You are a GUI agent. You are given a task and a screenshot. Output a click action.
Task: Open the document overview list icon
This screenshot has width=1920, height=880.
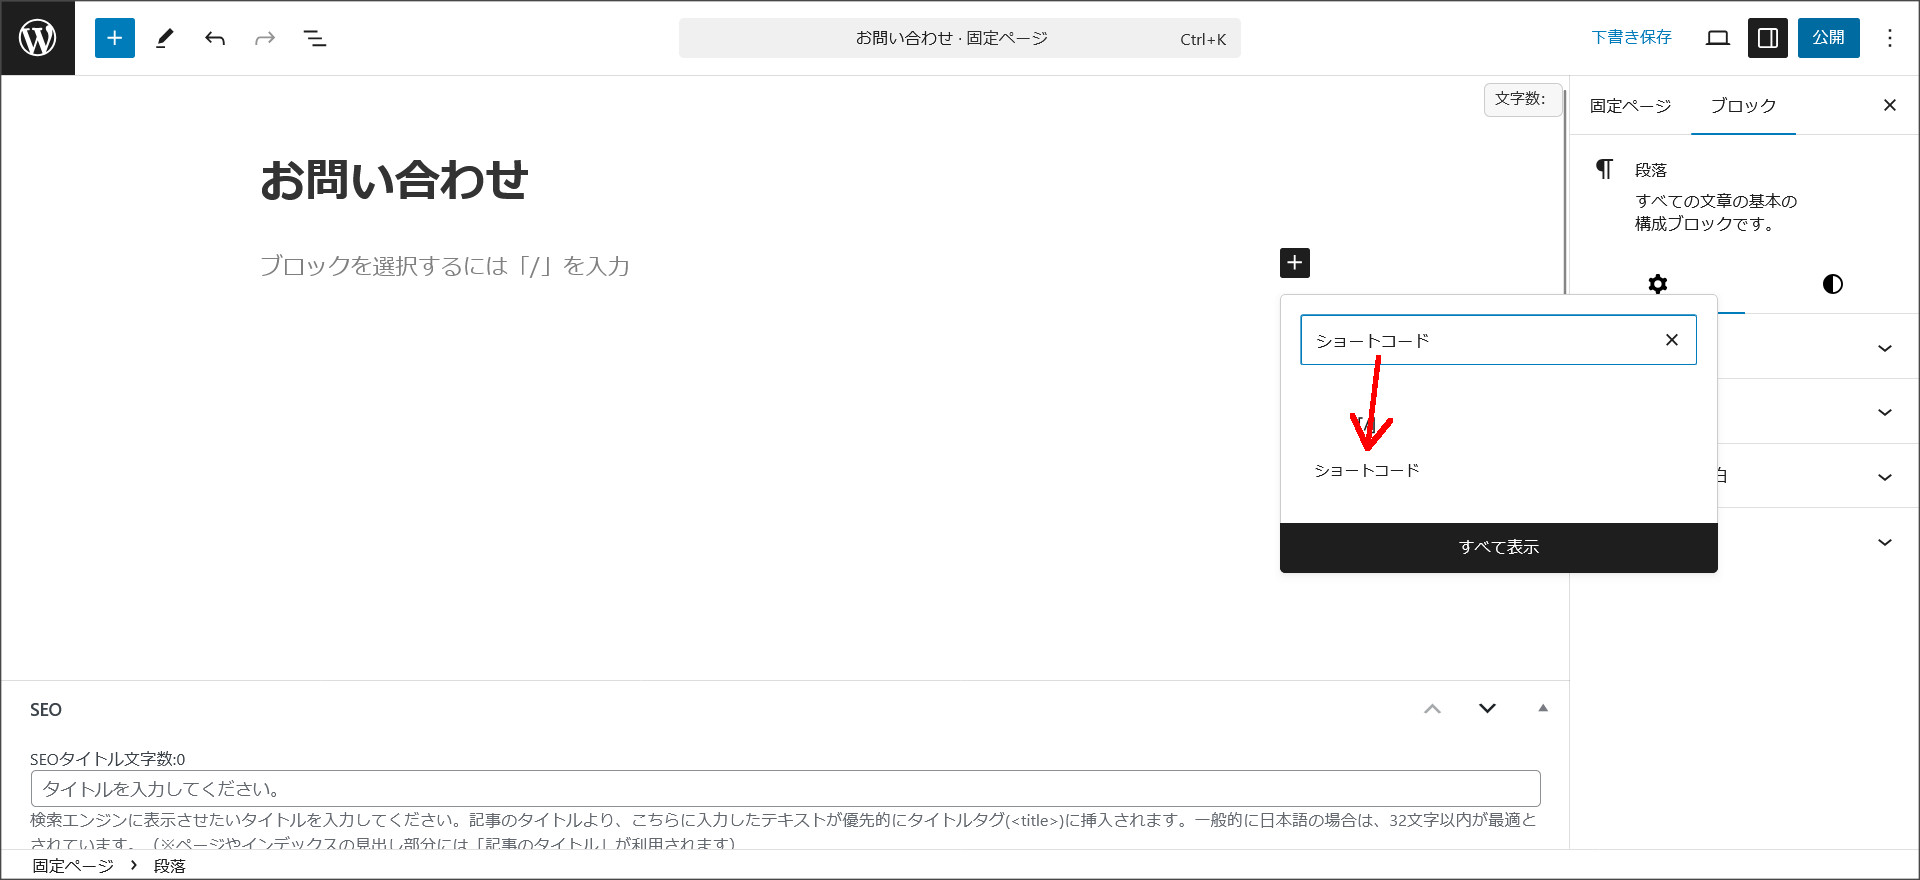coord(315,38)
